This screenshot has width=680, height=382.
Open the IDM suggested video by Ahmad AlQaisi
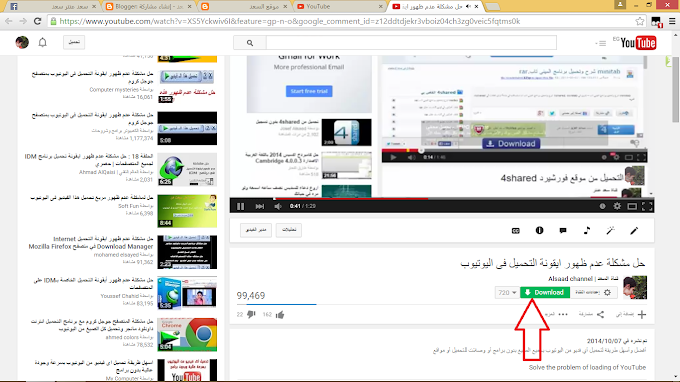click(187, 170)
